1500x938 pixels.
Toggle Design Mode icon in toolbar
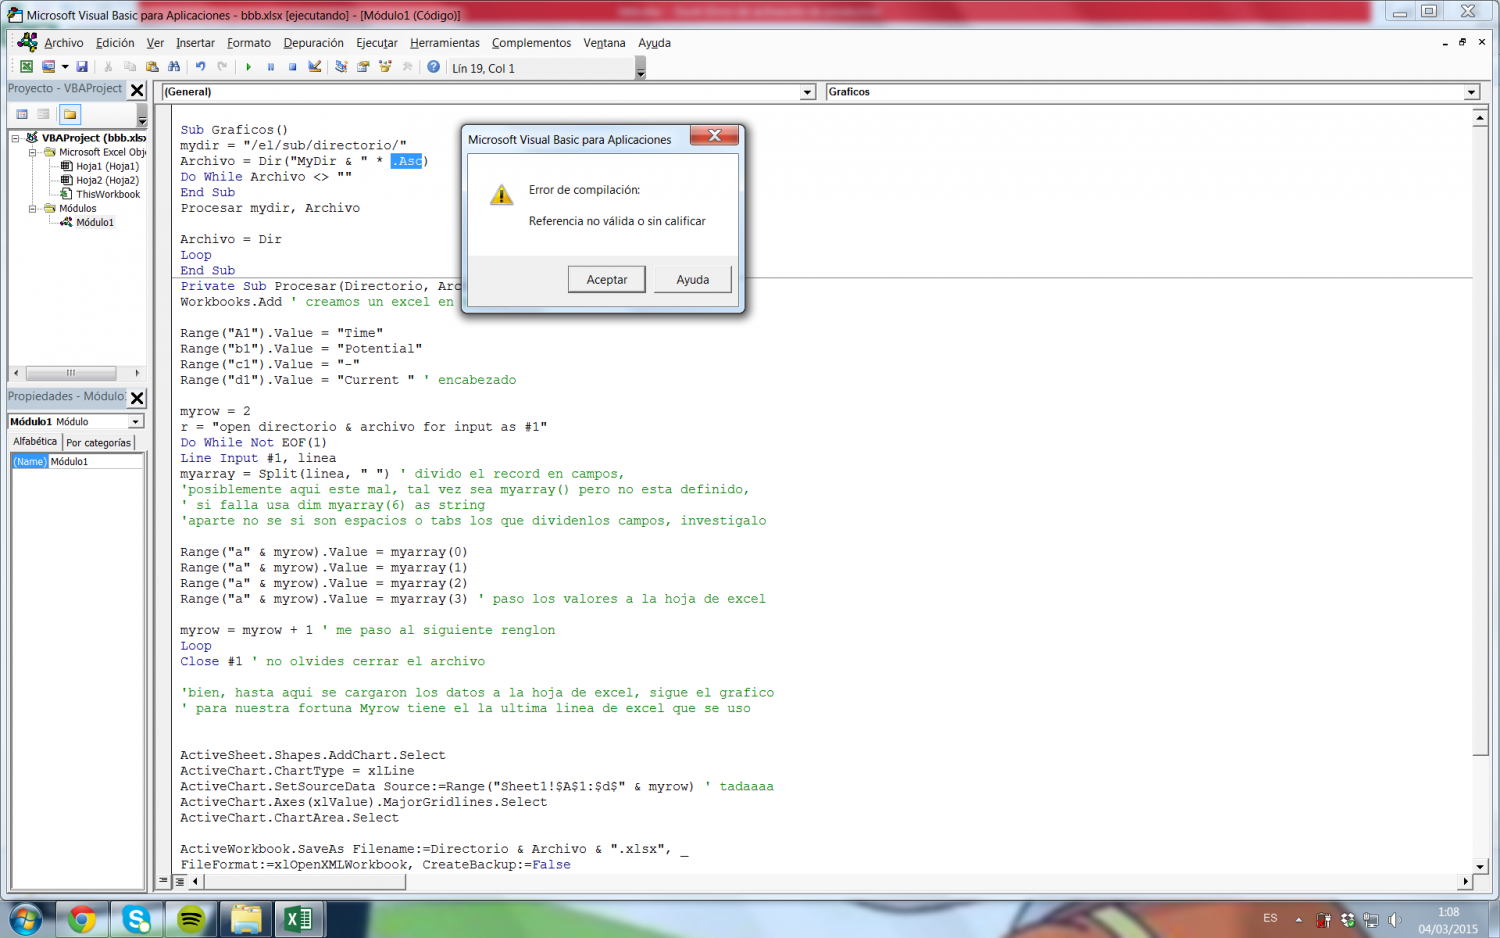pos(315,67)
